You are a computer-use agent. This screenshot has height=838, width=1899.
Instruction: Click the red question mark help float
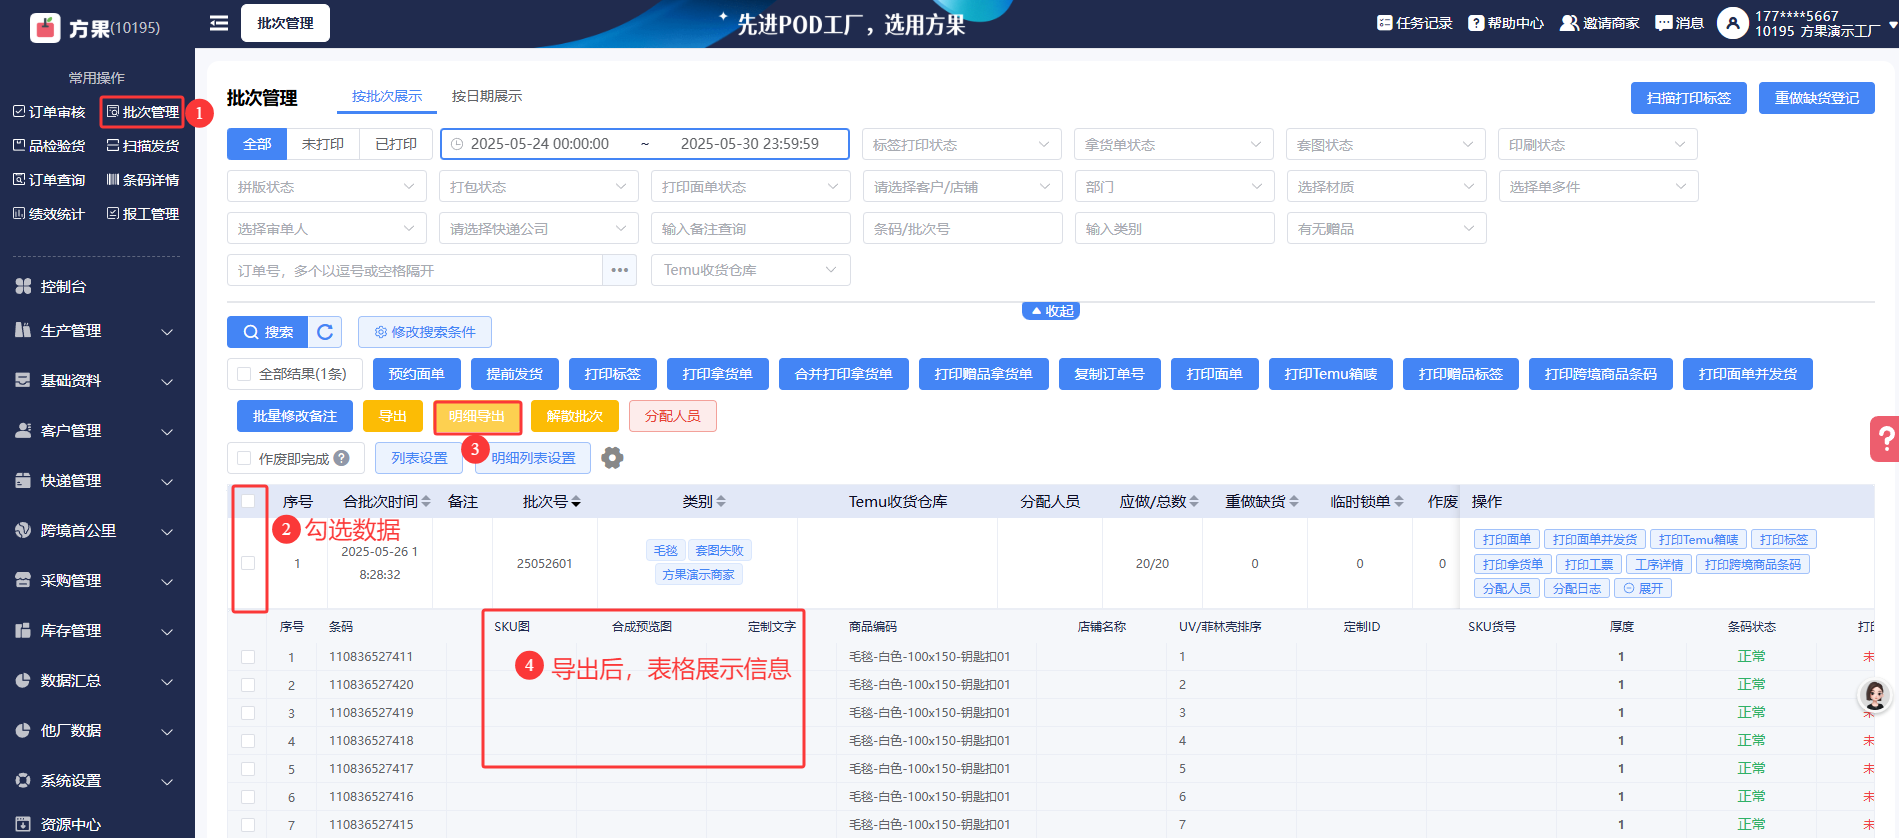[1885, 438]
